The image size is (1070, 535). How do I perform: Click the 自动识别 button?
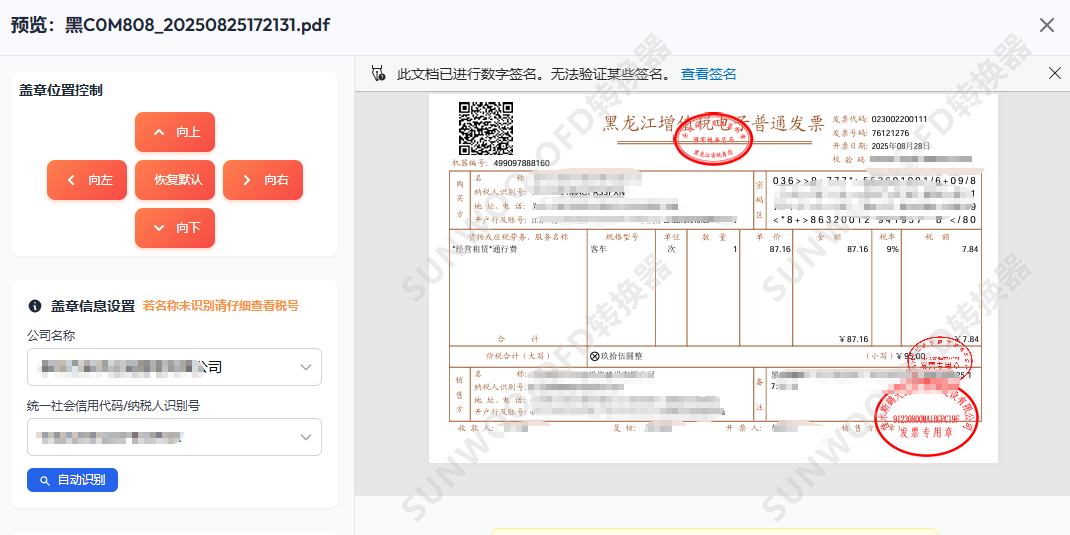coord(72,480)
